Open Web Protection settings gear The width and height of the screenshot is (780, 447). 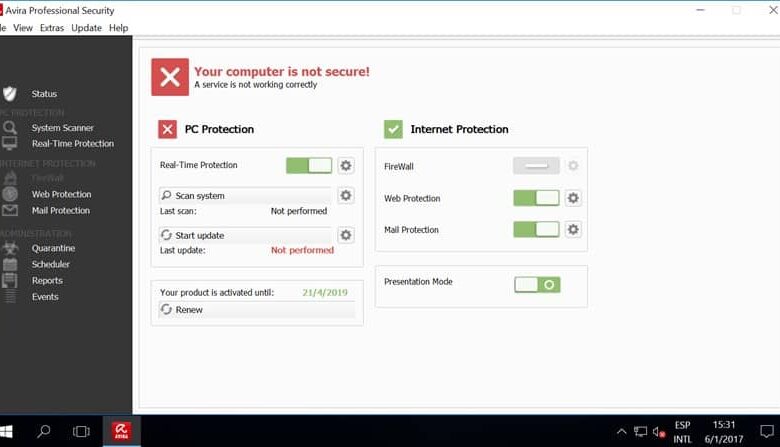coord(573,198)
